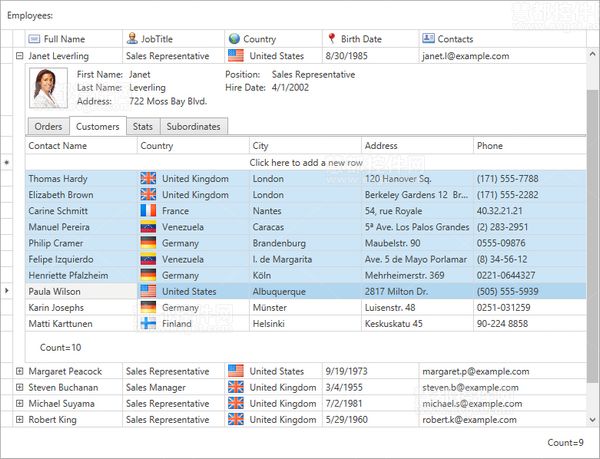The height and width of the screenshot is (459, 600).
Task: Click the German flag in Henriette Pfalzheim's row
Action: 148,275
